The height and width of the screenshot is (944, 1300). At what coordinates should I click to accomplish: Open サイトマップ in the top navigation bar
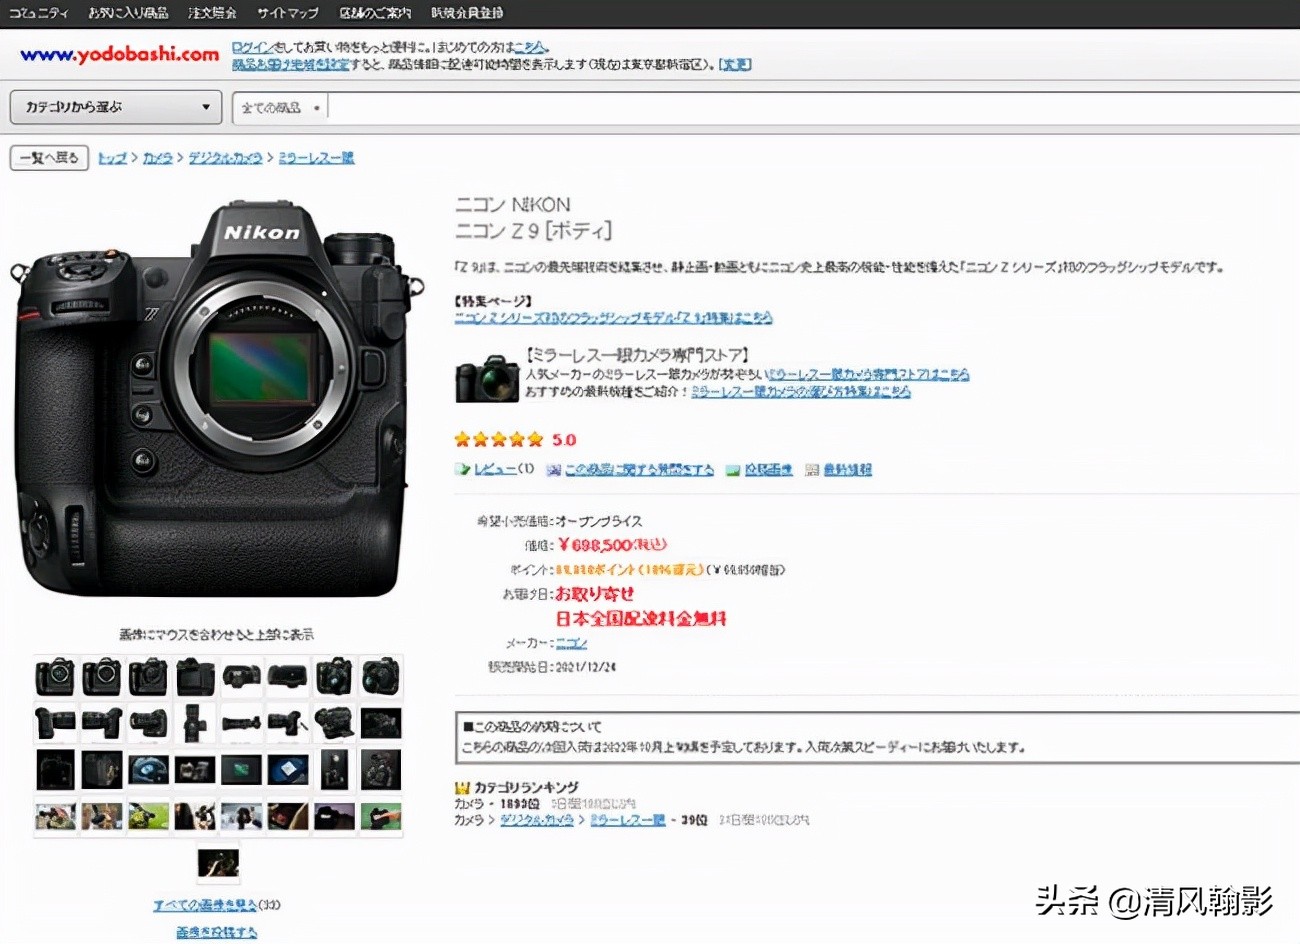coord(288,13)
